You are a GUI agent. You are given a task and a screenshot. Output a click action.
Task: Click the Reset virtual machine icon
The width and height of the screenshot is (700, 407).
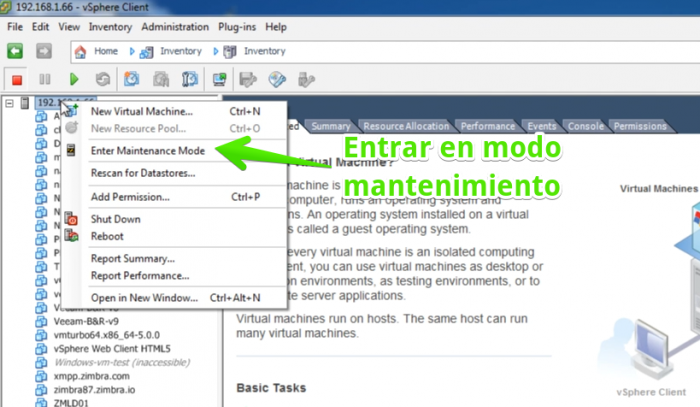(103, 79)
